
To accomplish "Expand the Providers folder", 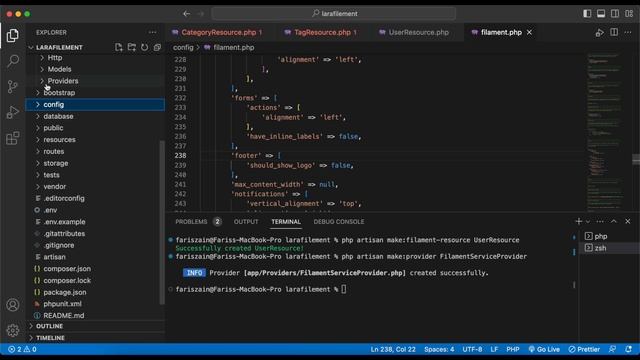I will [95, 81].
